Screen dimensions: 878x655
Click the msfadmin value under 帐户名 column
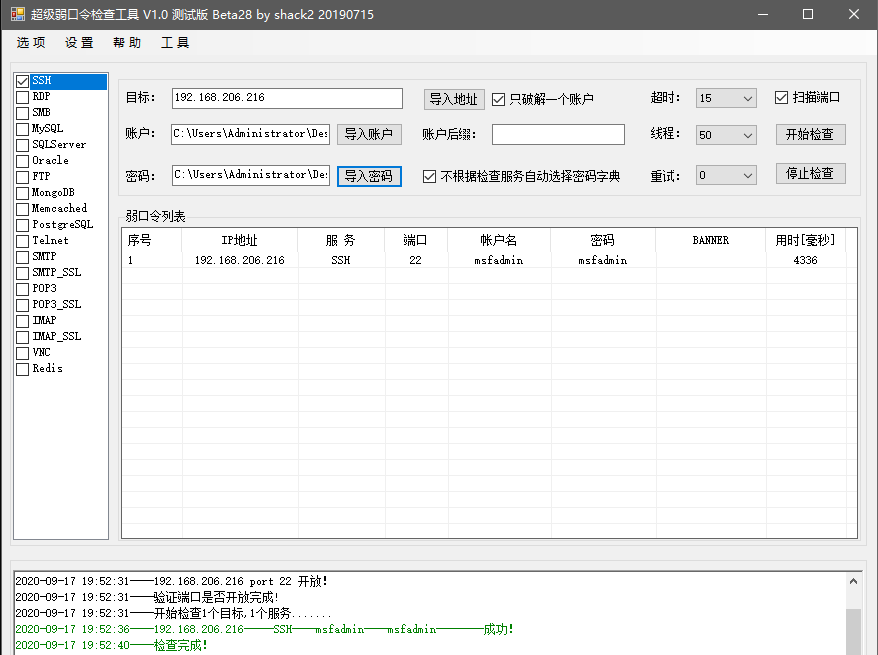pos(499,260)
